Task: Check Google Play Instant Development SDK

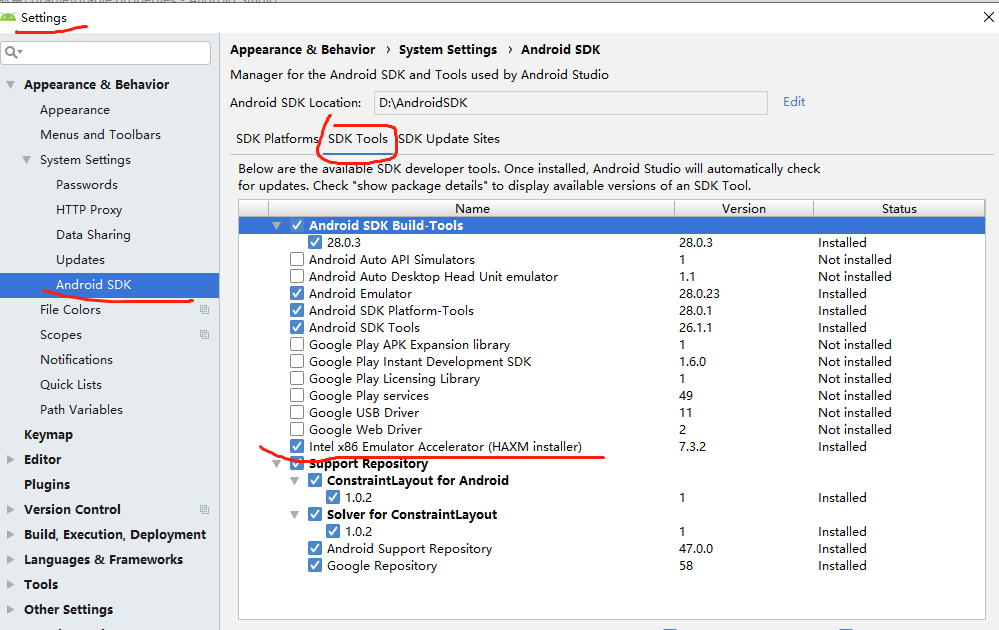Action: [x=297, y=361]
